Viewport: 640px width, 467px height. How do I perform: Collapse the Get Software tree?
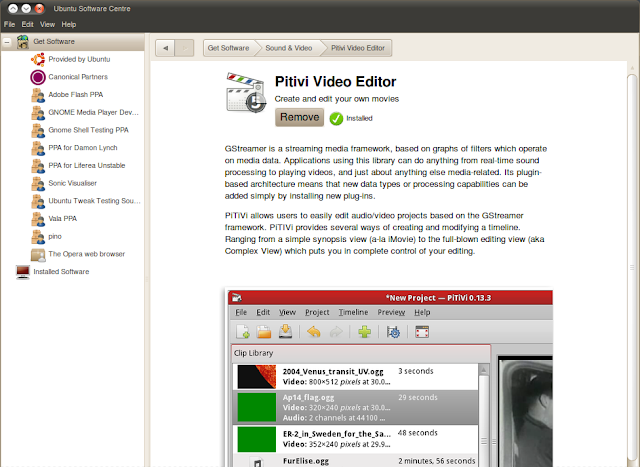pos(7,42)
